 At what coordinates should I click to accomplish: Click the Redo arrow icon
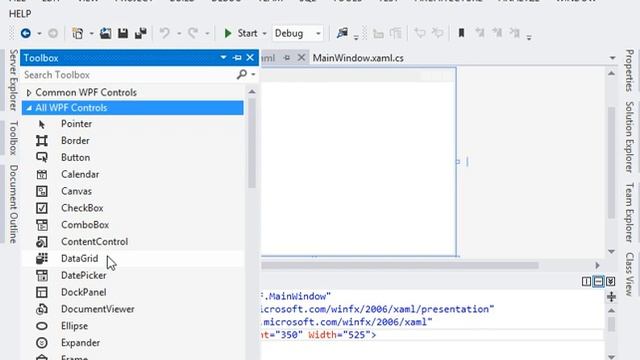pos(193,33)
